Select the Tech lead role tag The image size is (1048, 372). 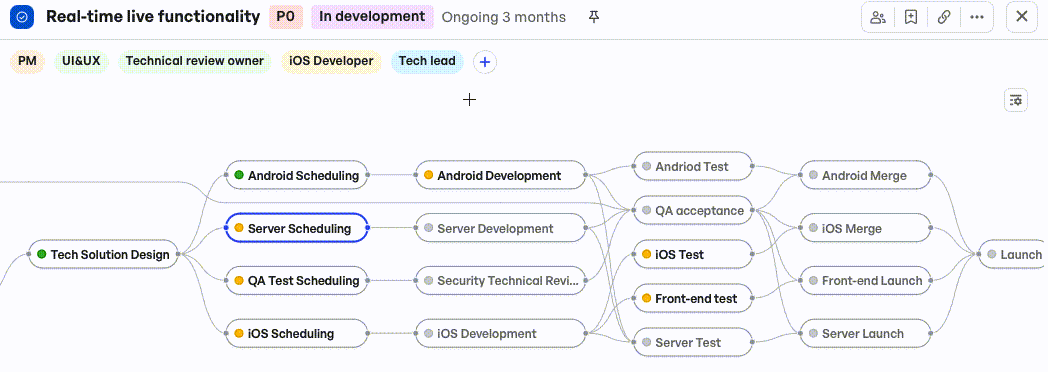click(427, 61)
